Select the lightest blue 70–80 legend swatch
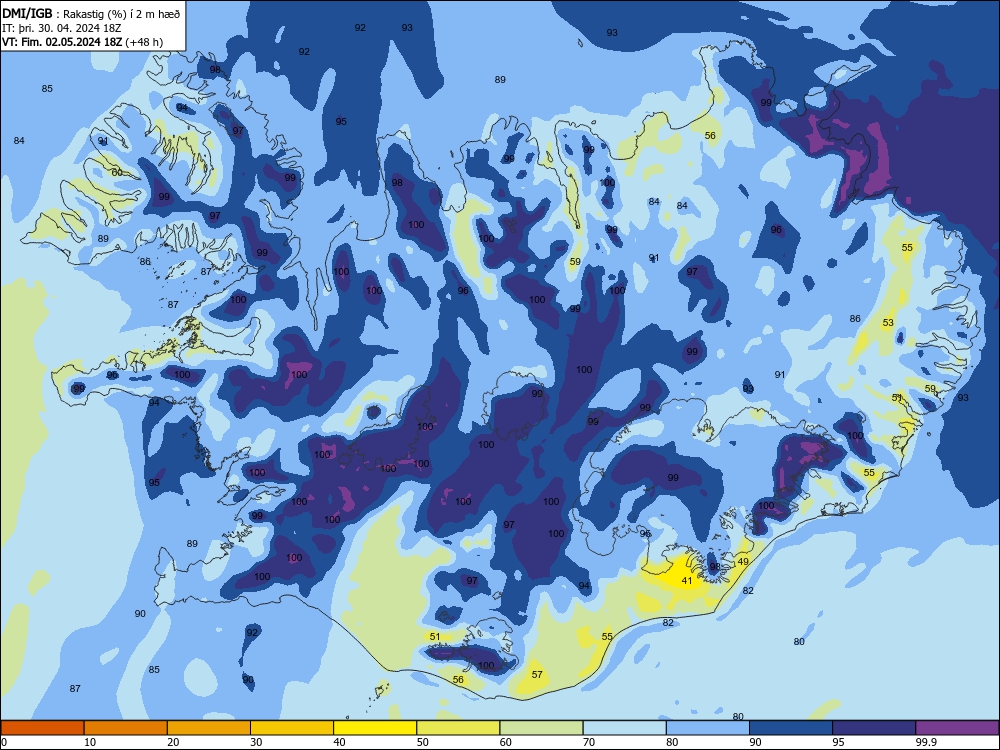The width and height of the screenshot is (1000, 750). (x=624, y=728)
